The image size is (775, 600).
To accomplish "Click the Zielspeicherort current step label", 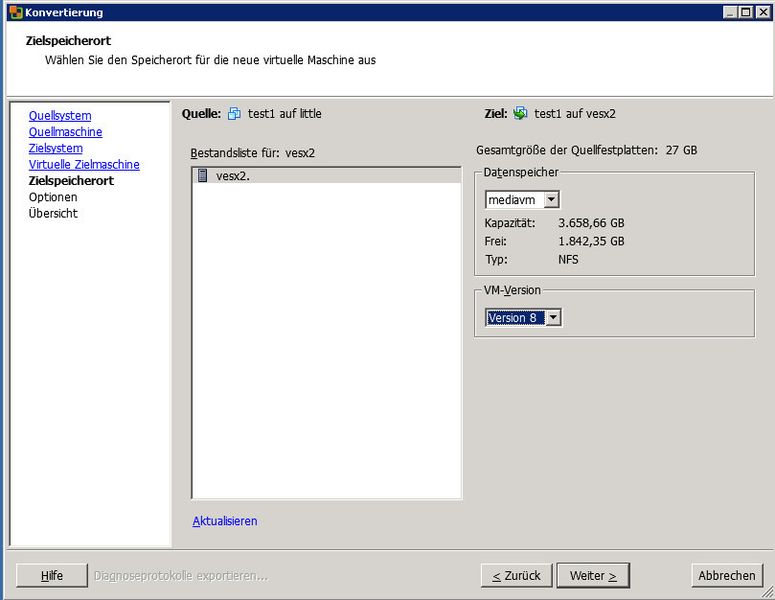I will (71, 181).
